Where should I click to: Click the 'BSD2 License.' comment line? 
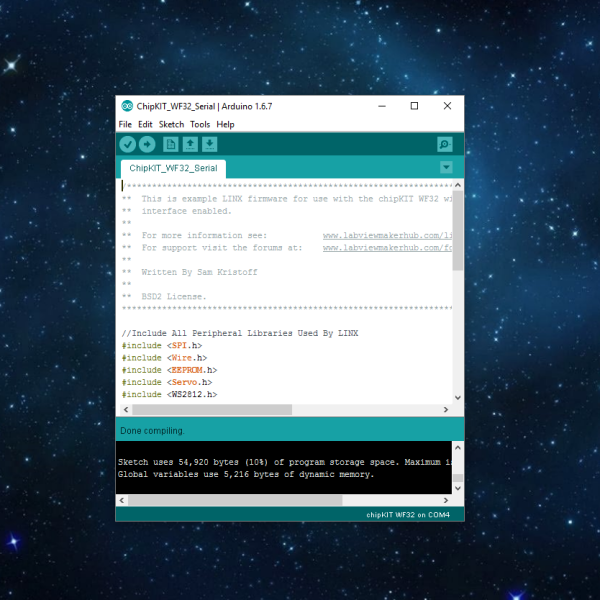click(164, 297)
